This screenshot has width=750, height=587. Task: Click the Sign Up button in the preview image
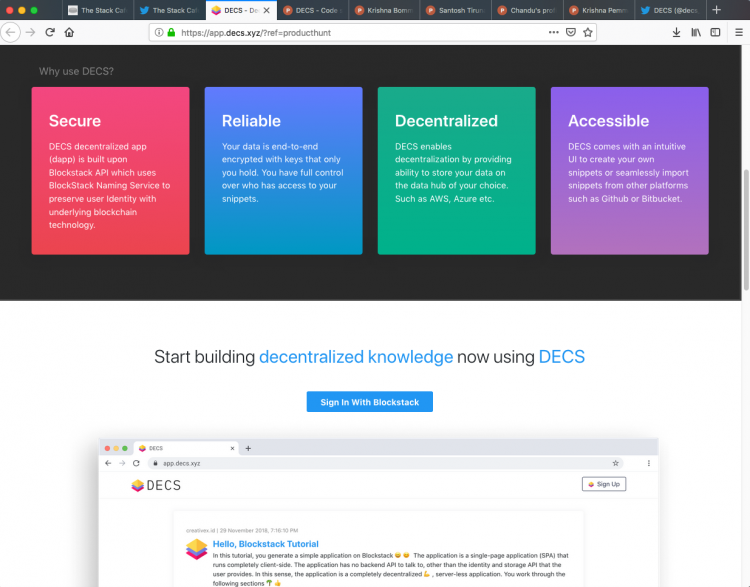tap(604, 484)
